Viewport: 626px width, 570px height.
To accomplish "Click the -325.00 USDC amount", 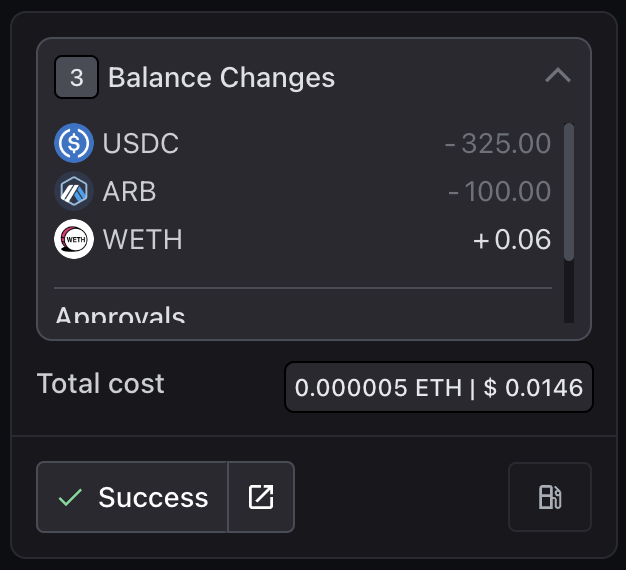I will pyautogui.click(x=498, y=144).
